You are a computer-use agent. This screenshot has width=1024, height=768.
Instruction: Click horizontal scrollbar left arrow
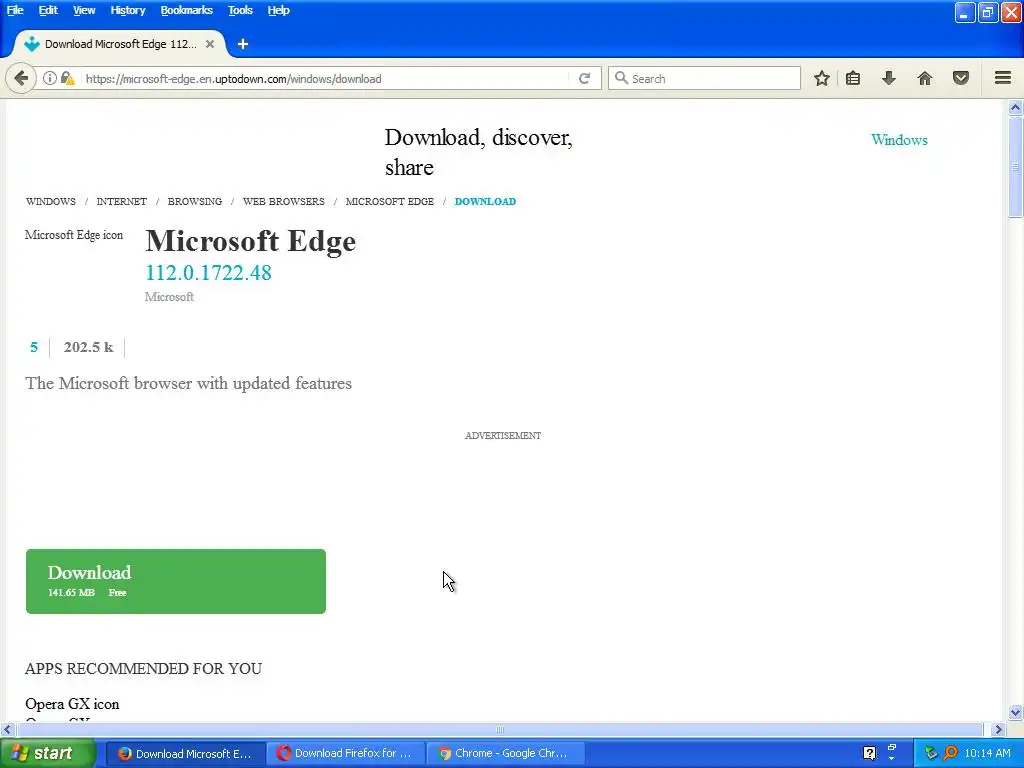7,729
